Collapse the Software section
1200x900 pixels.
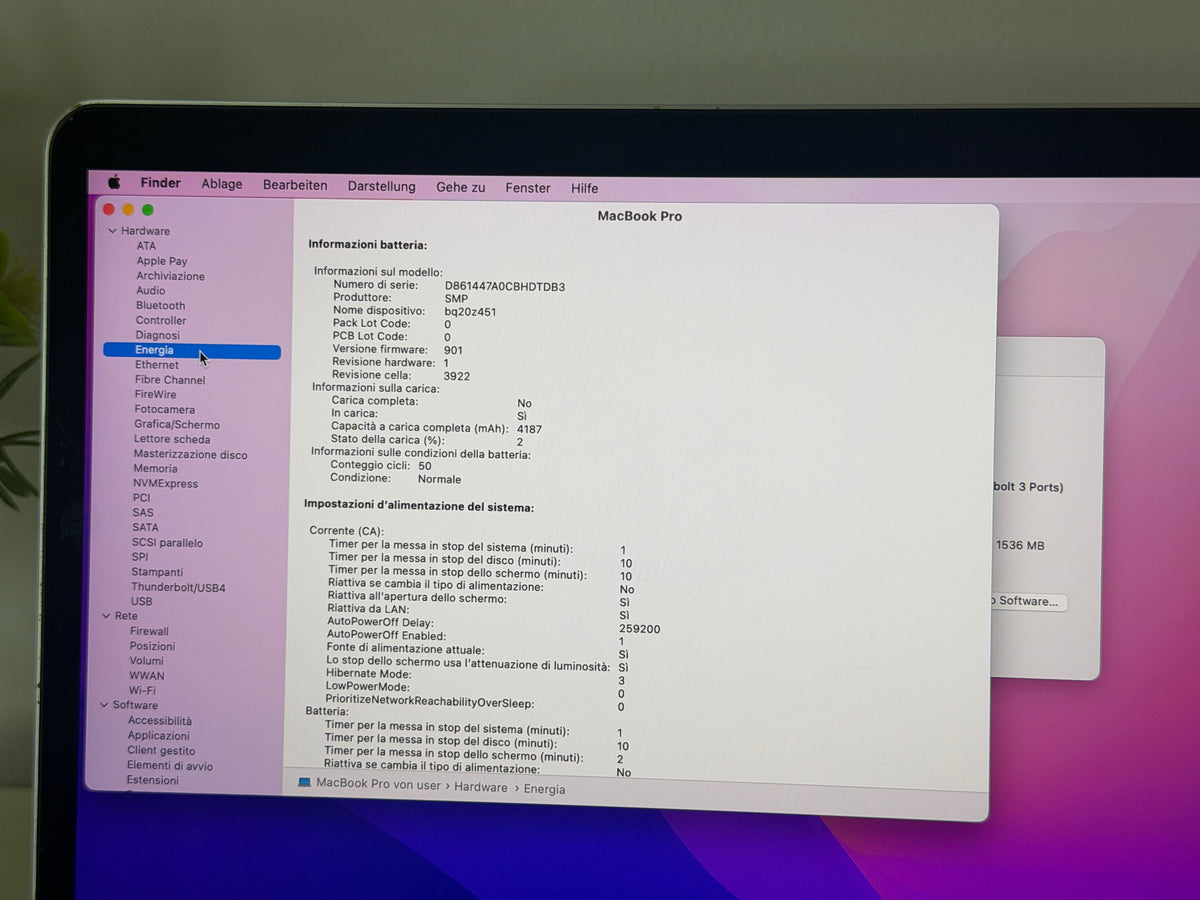click(x=104, y=705)
